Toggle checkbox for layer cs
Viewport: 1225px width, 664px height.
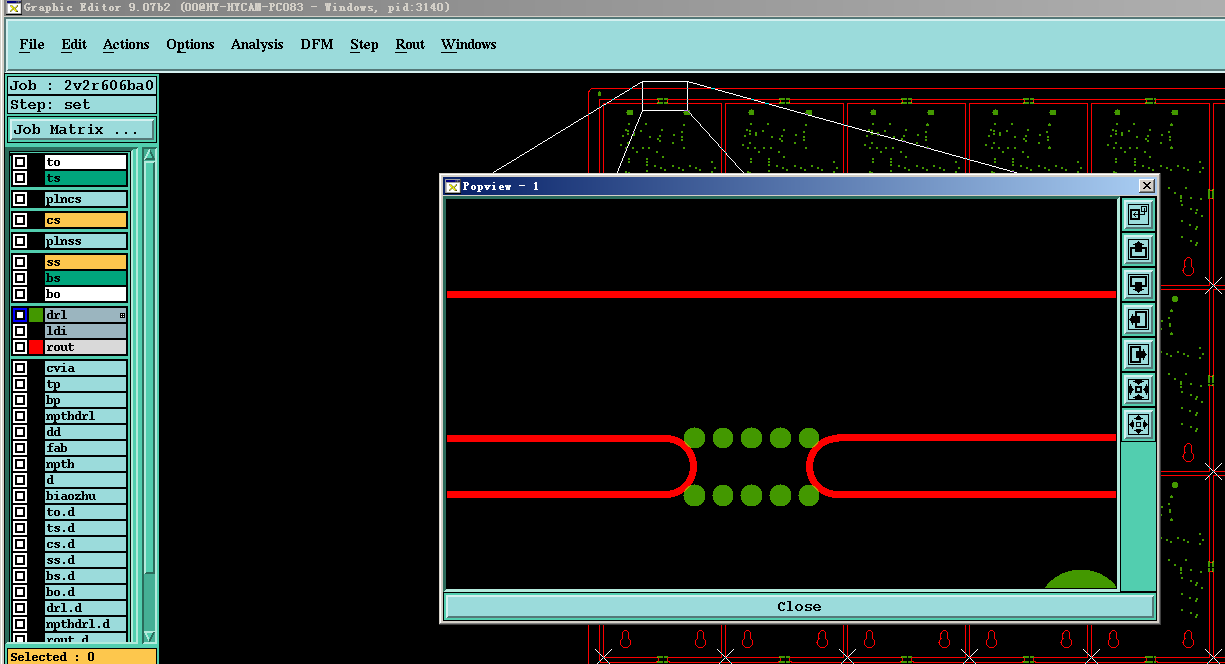point(20,220)
